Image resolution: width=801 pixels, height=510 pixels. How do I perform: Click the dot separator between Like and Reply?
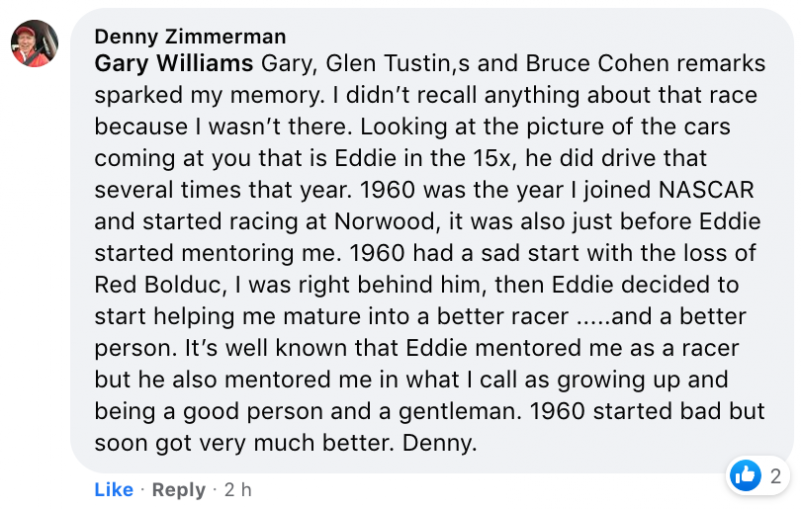pyautogui.click(x=143, y=490)
